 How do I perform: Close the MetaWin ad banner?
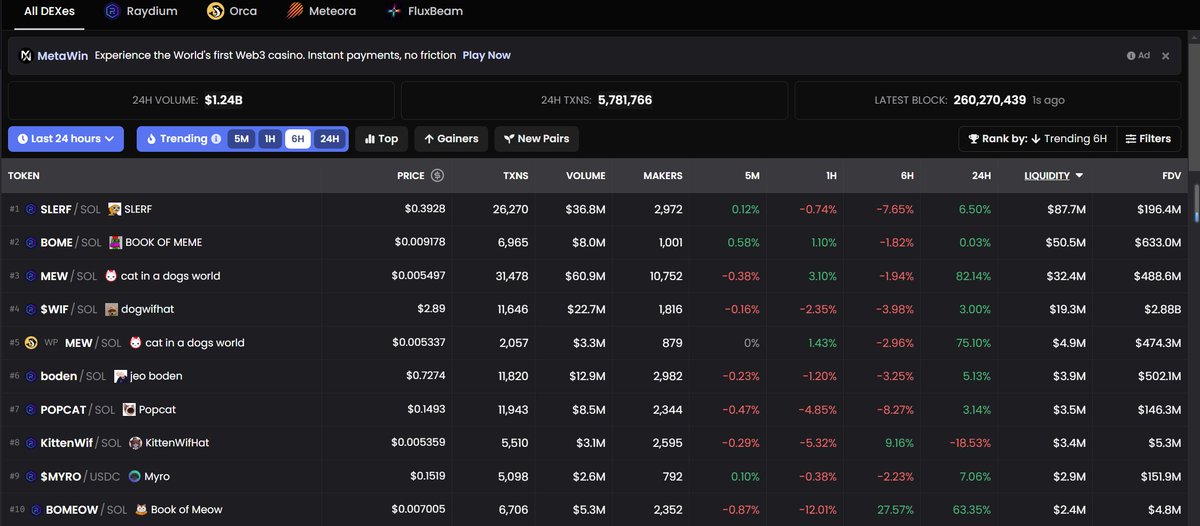pos(1165,56)
